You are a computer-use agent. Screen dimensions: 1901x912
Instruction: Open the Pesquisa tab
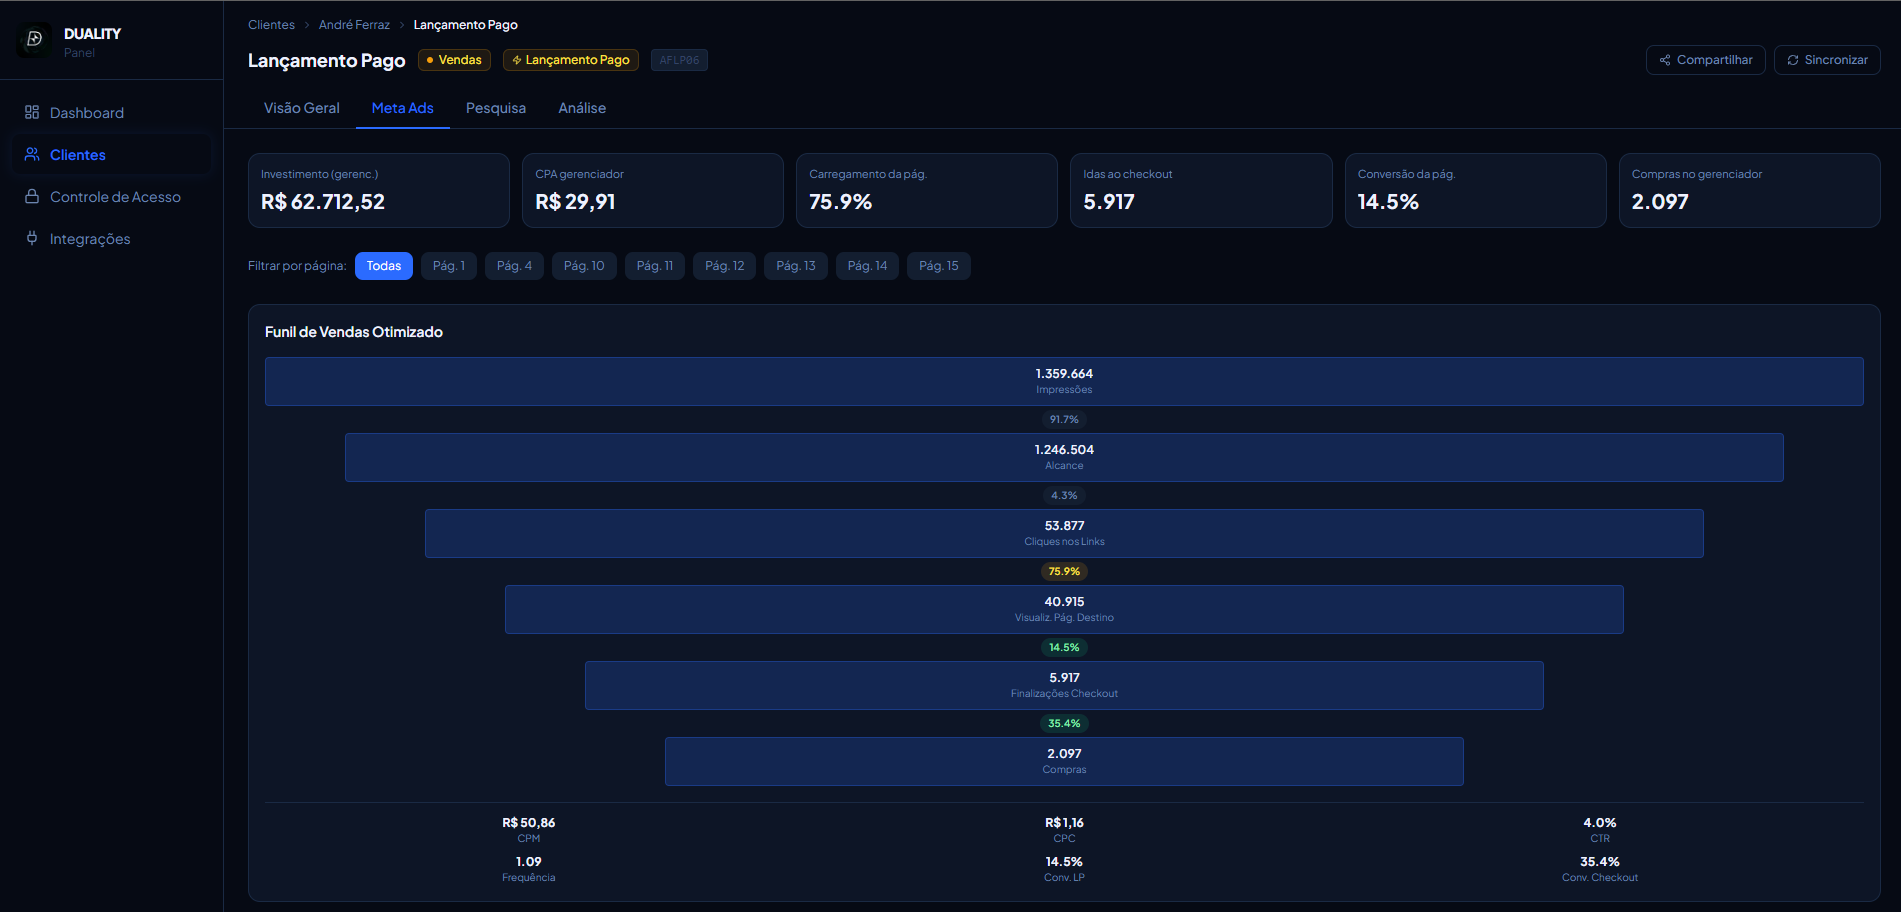point(496,108)
